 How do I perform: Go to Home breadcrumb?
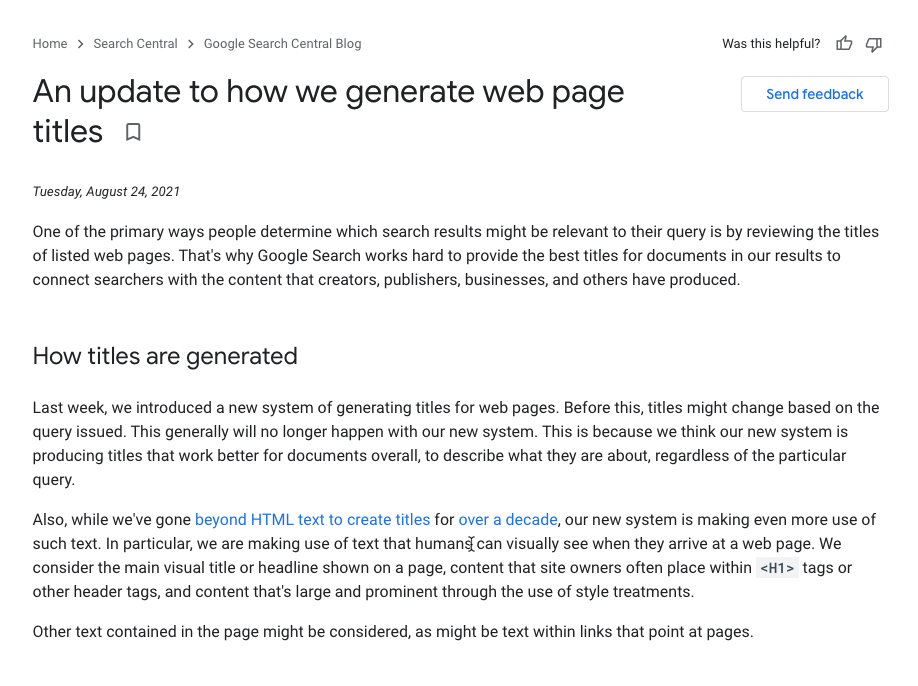pos(50,44)
